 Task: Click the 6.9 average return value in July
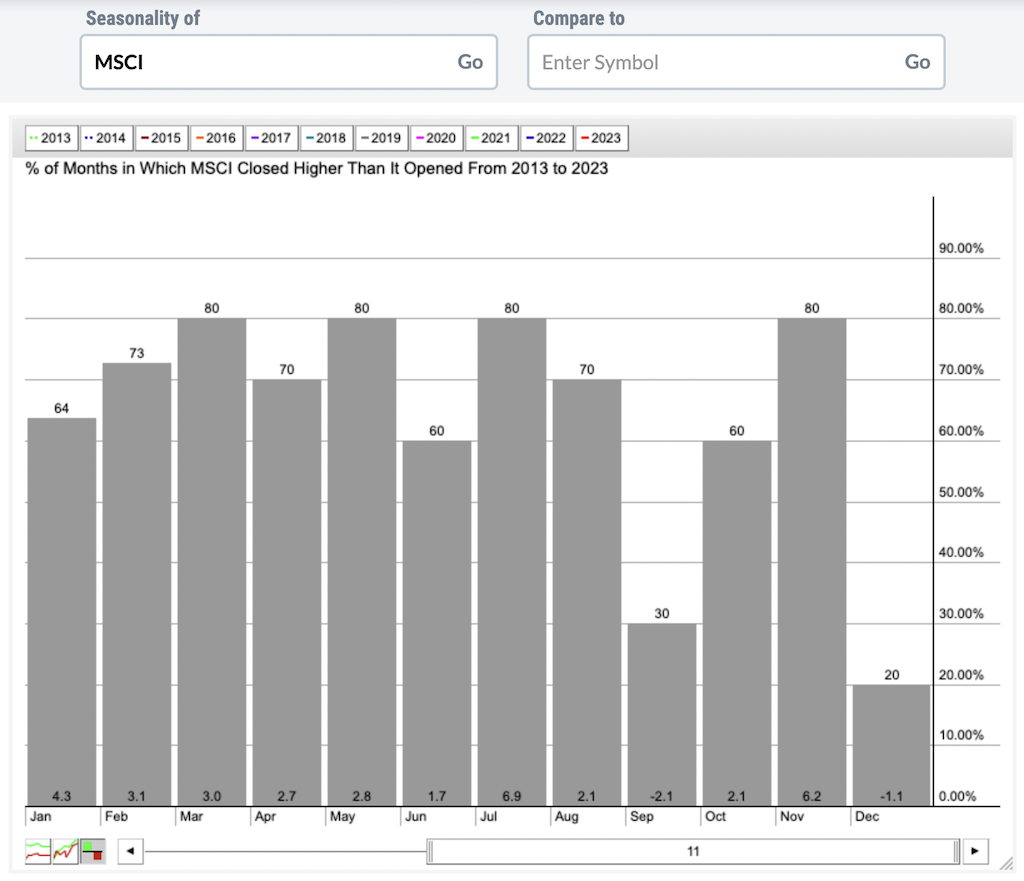click(x=512, y=796)
